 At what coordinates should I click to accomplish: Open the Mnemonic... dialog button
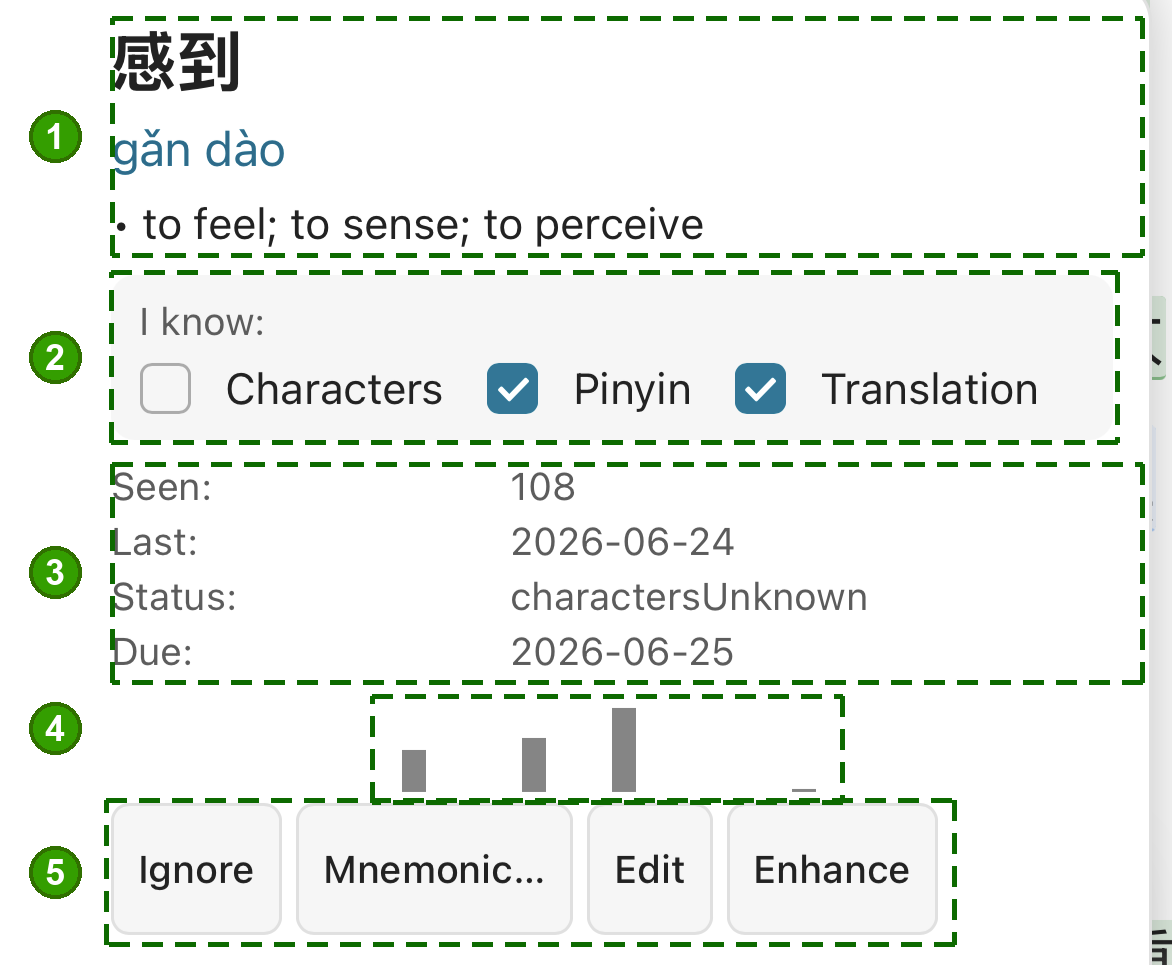pos(434,869)
